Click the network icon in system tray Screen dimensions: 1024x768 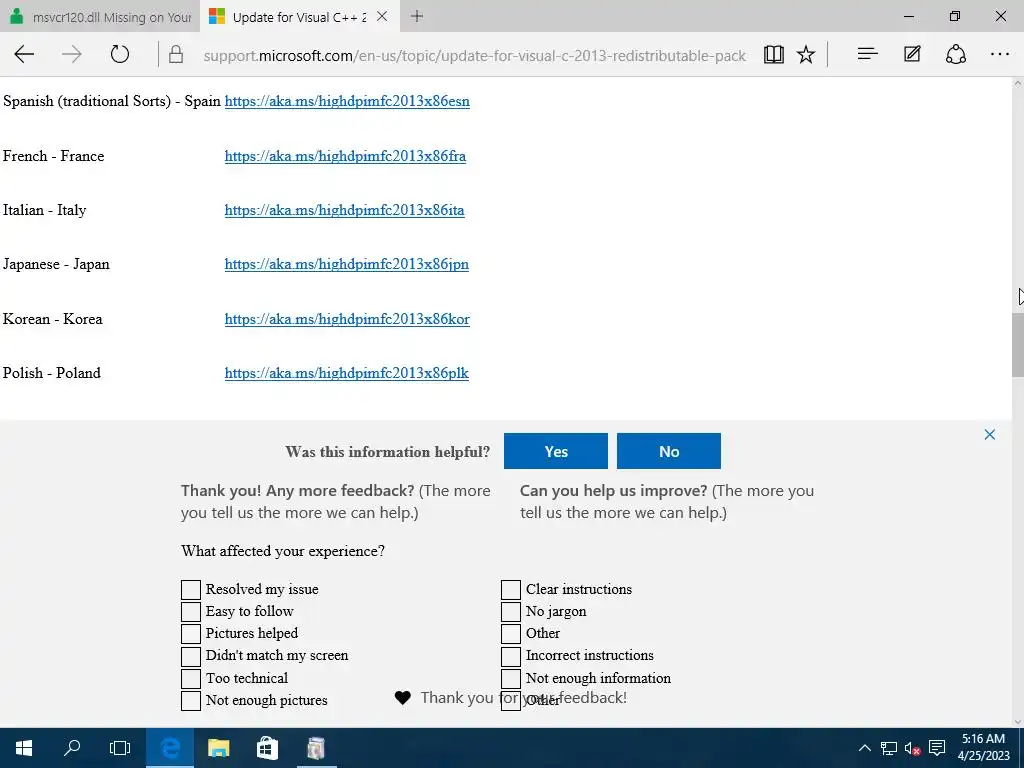tap(889, 748)
